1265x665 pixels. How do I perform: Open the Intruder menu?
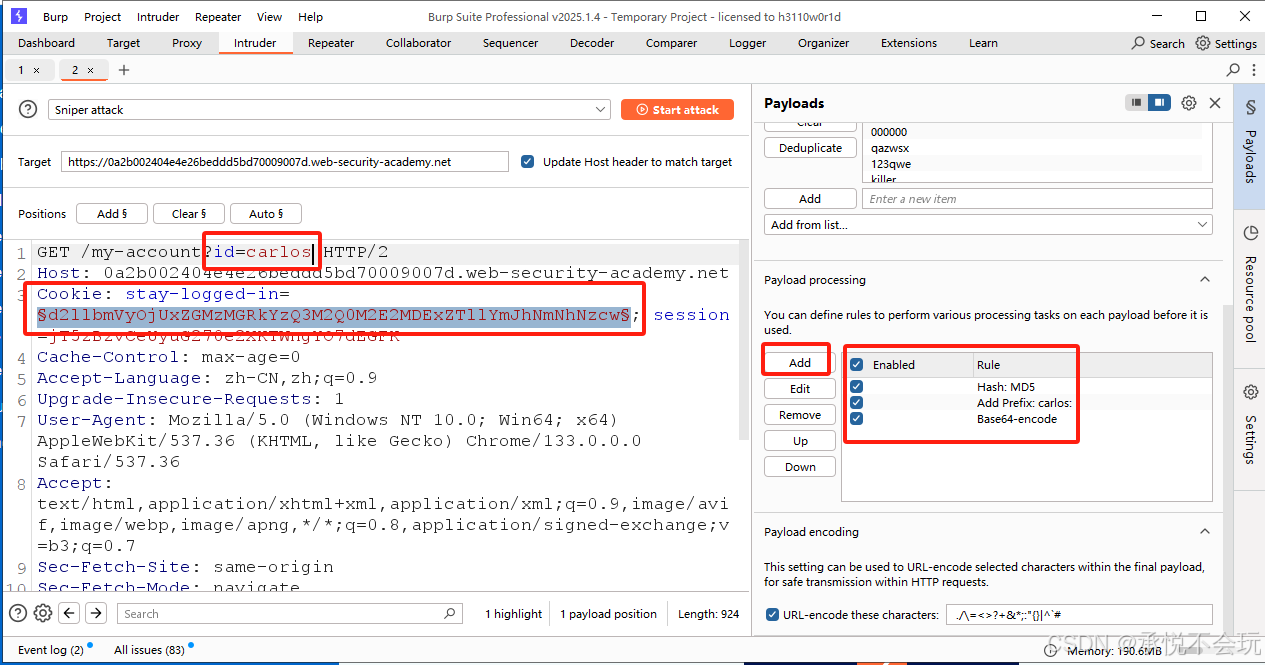pos(158,17)
